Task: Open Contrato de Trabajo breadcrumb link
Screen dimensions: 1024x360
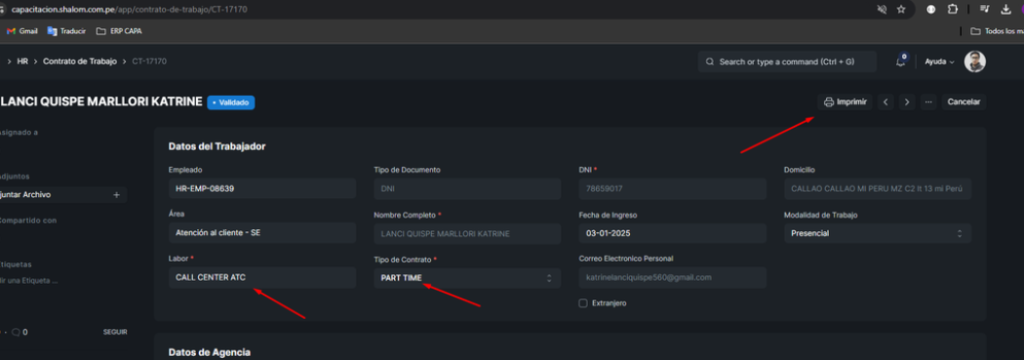Action: (80, 61)
